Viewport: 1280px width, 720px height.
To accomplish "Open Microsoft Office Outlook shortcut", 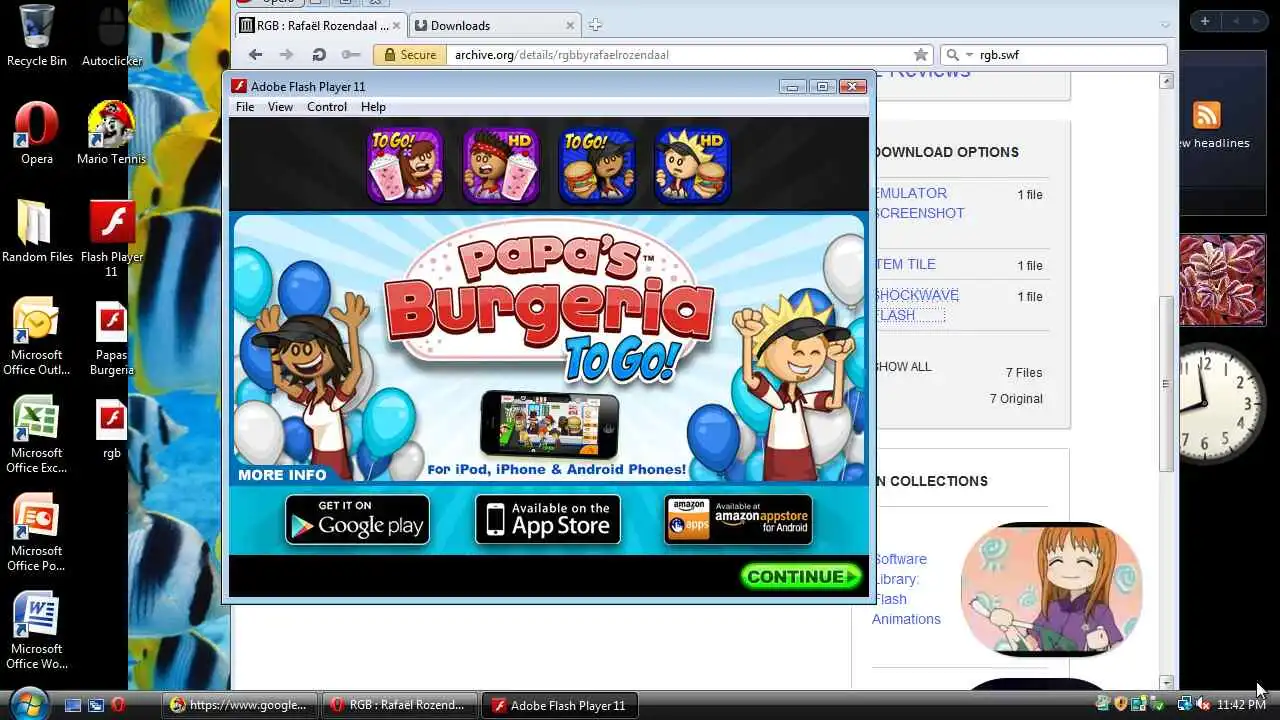I will (37, 336).
